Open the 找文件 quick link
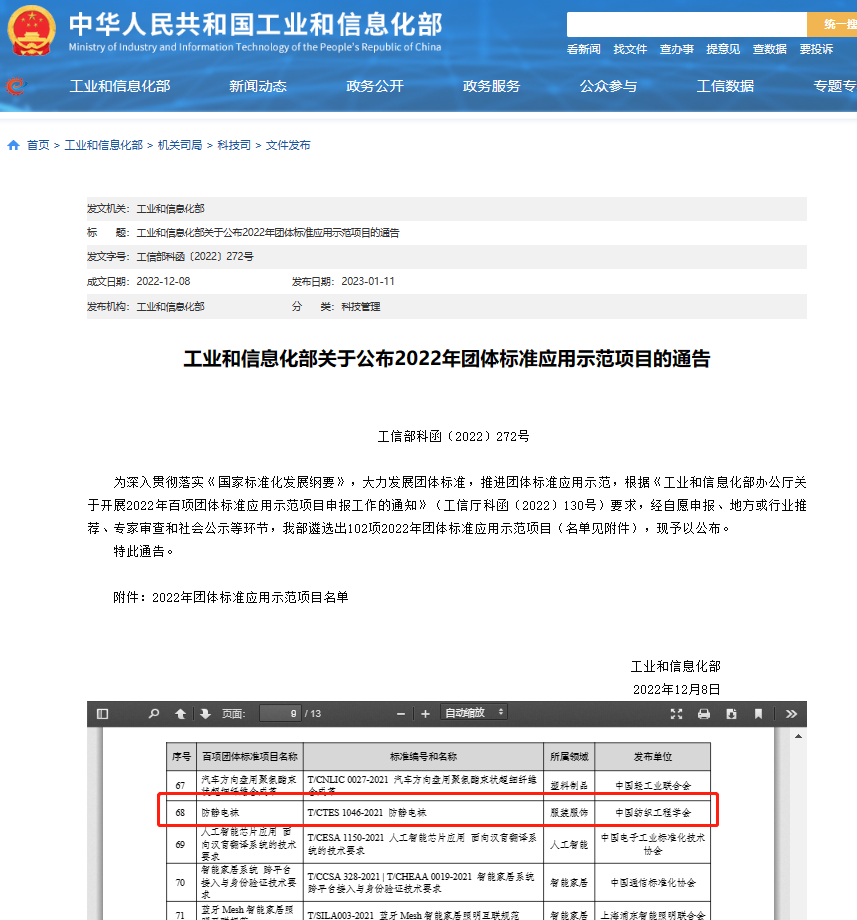This screenshot has height=920, width=857. coord(630,48)
